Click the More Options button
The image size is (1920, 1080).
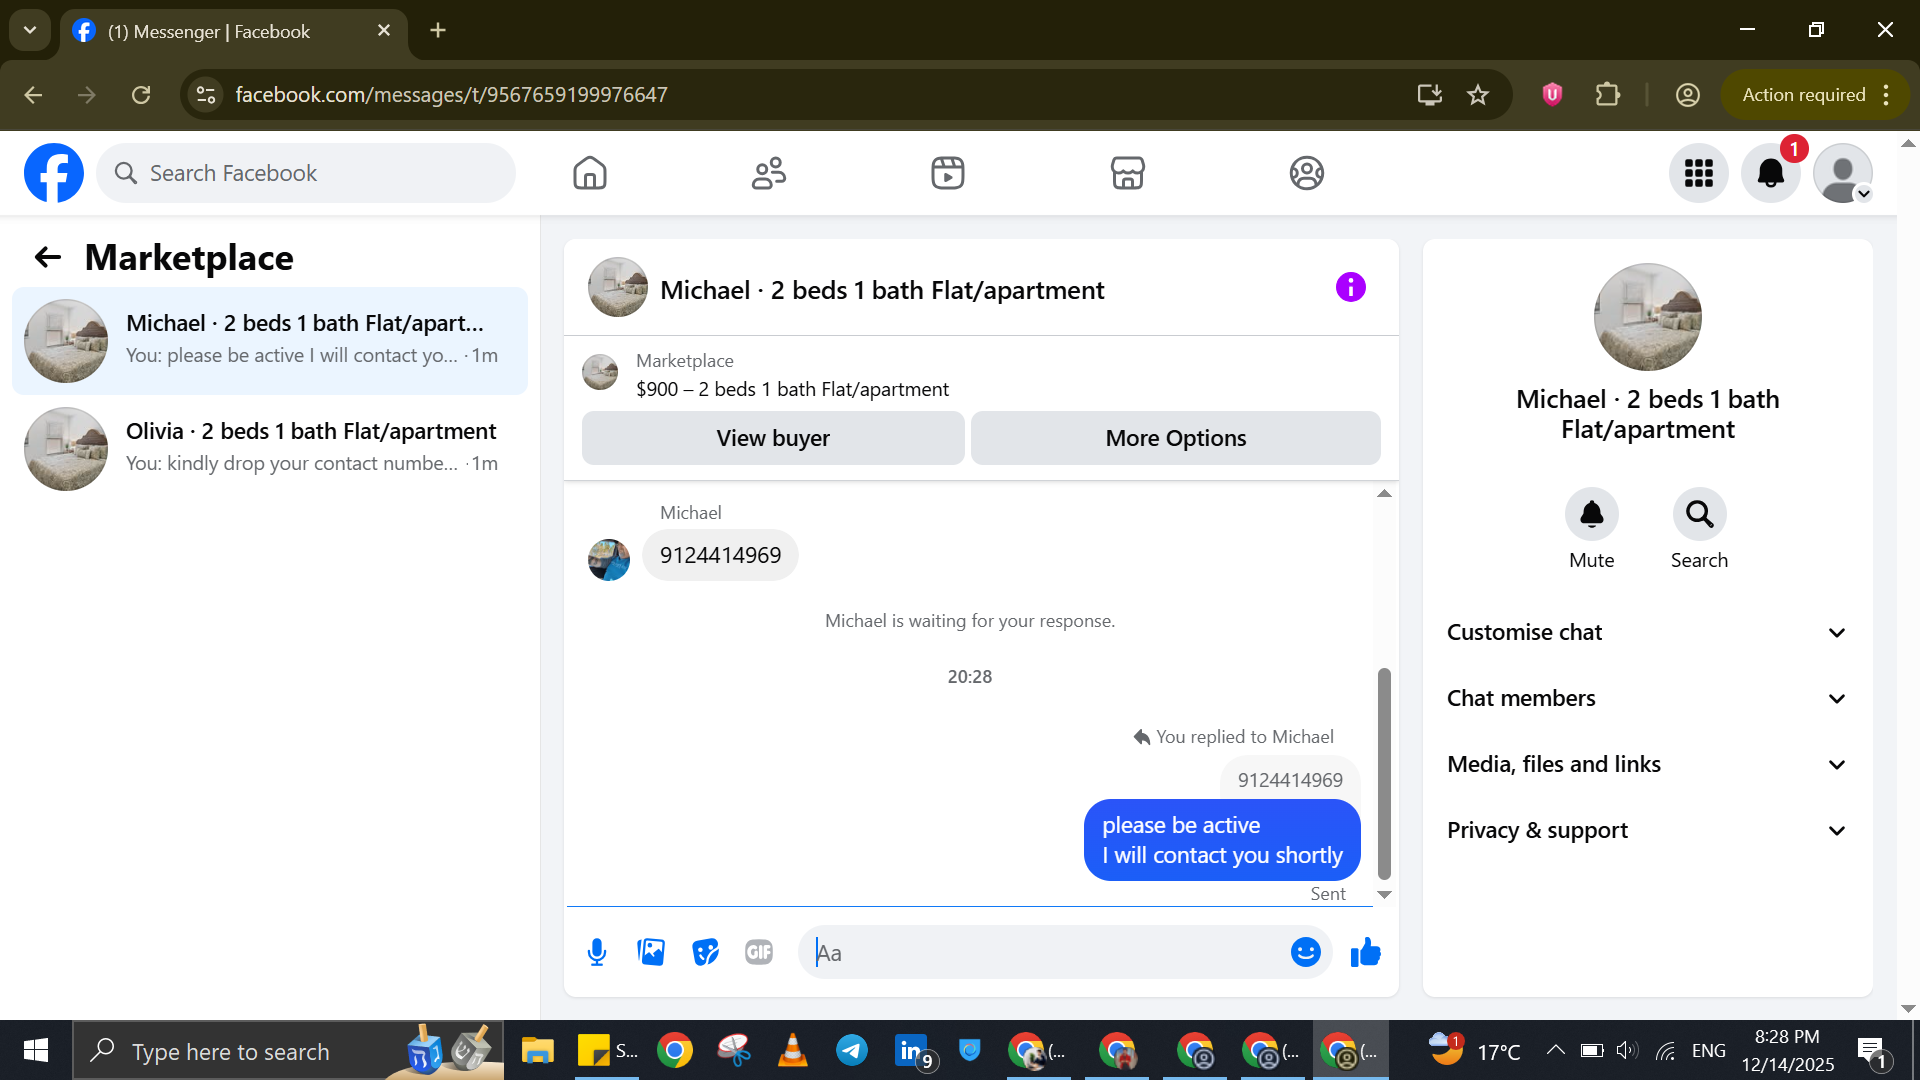[1175, 438]
